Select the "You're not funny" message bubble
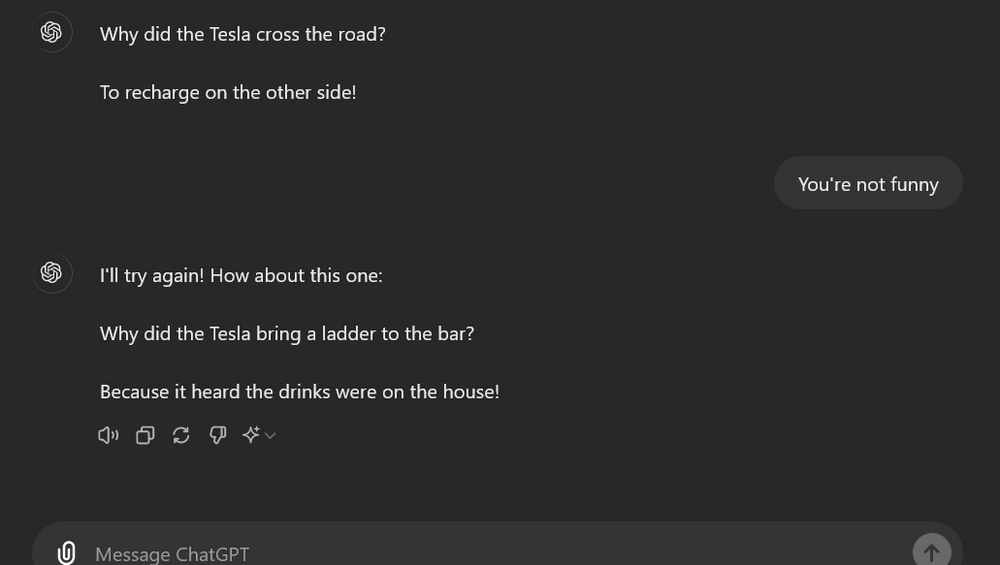This screenshot has height=565, width=1000. [x=868, y=184]
